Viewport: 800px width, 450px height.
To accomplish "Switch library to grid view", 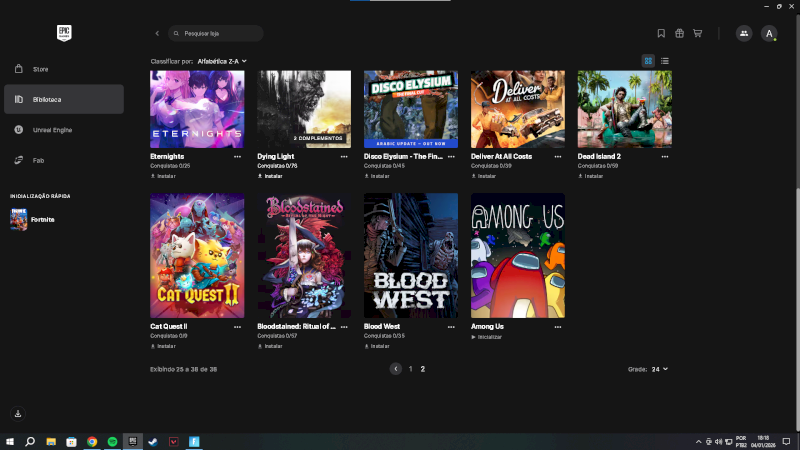I will [x=648, y=61].
